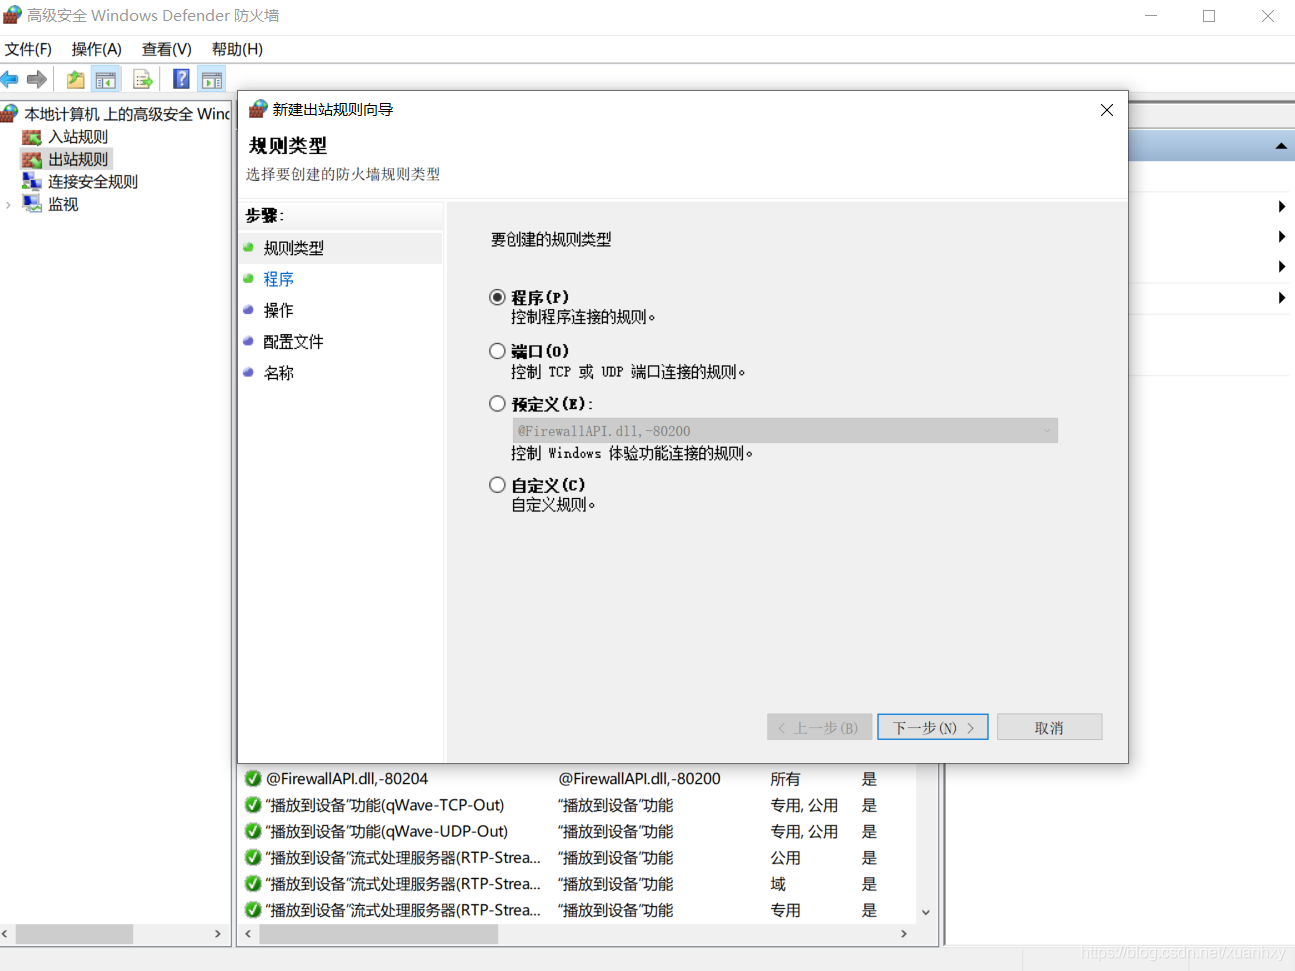
Task: Click horizontal scrollbar thumb of the rules list
Action: [x=378, y=934]
